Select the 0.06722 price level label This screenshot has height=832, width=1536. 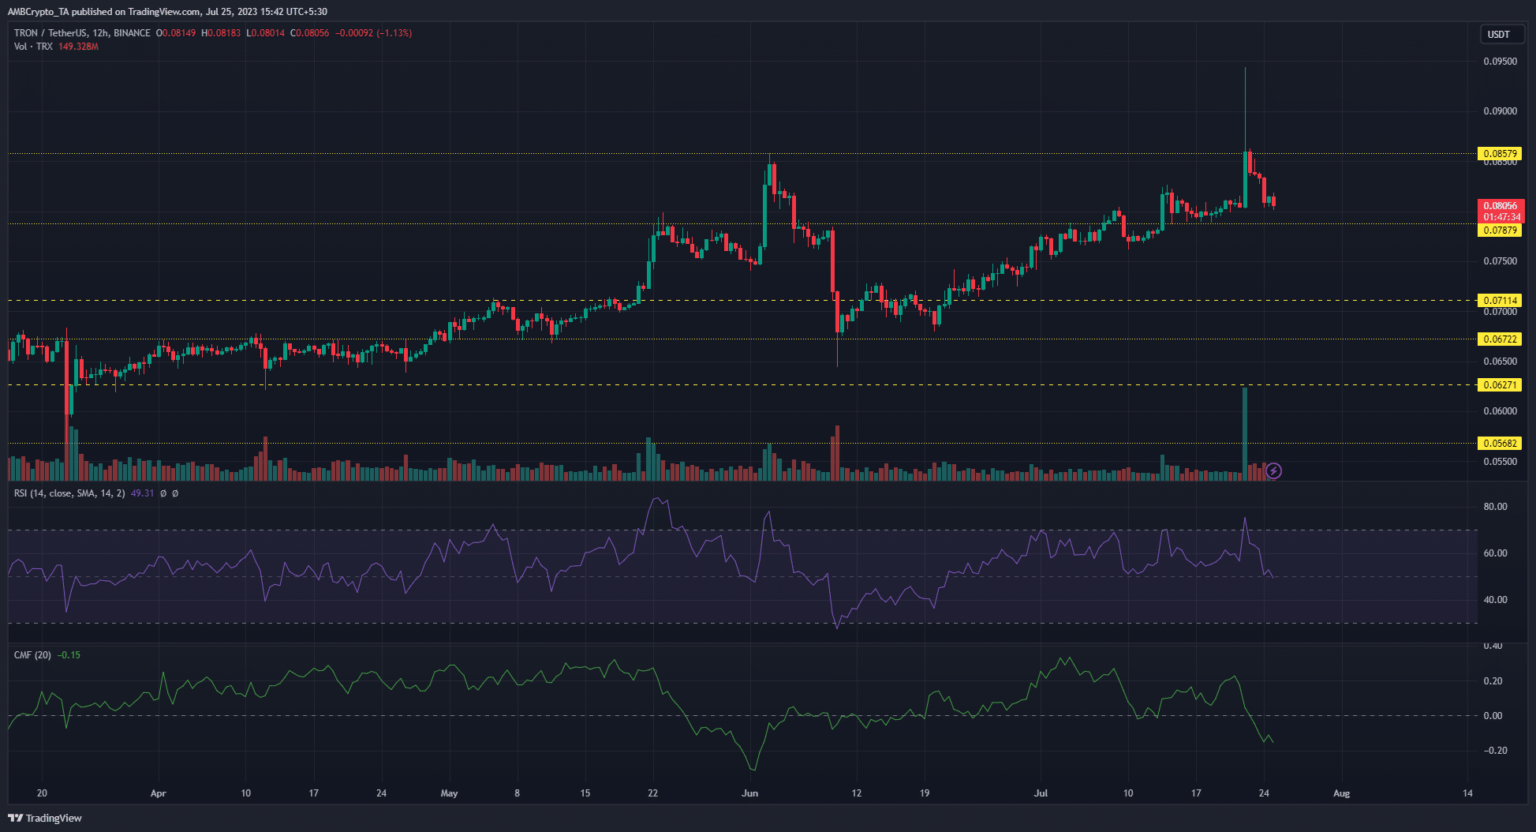point(1499,339)
